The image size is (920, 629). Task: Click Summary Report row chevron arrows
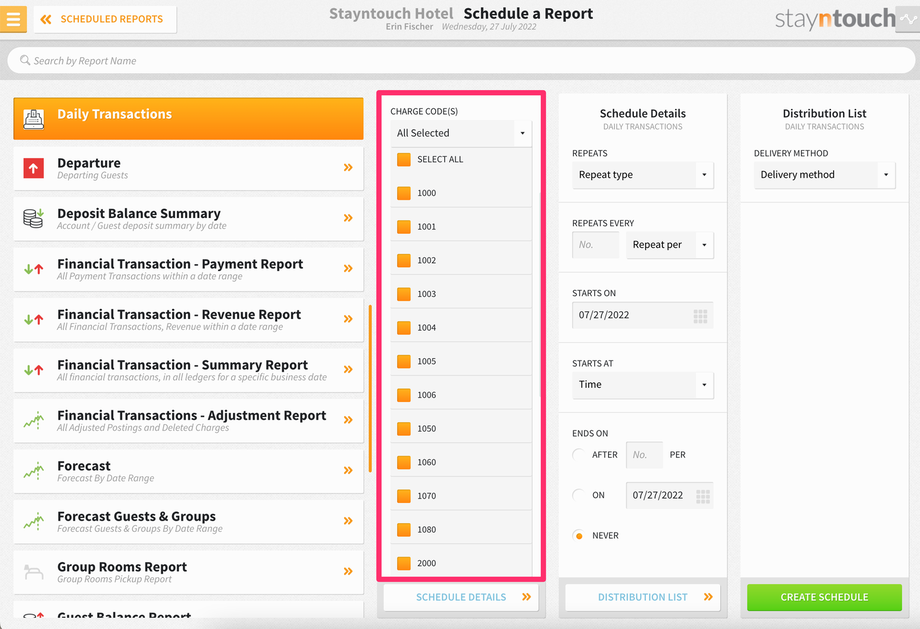[348, 369]
